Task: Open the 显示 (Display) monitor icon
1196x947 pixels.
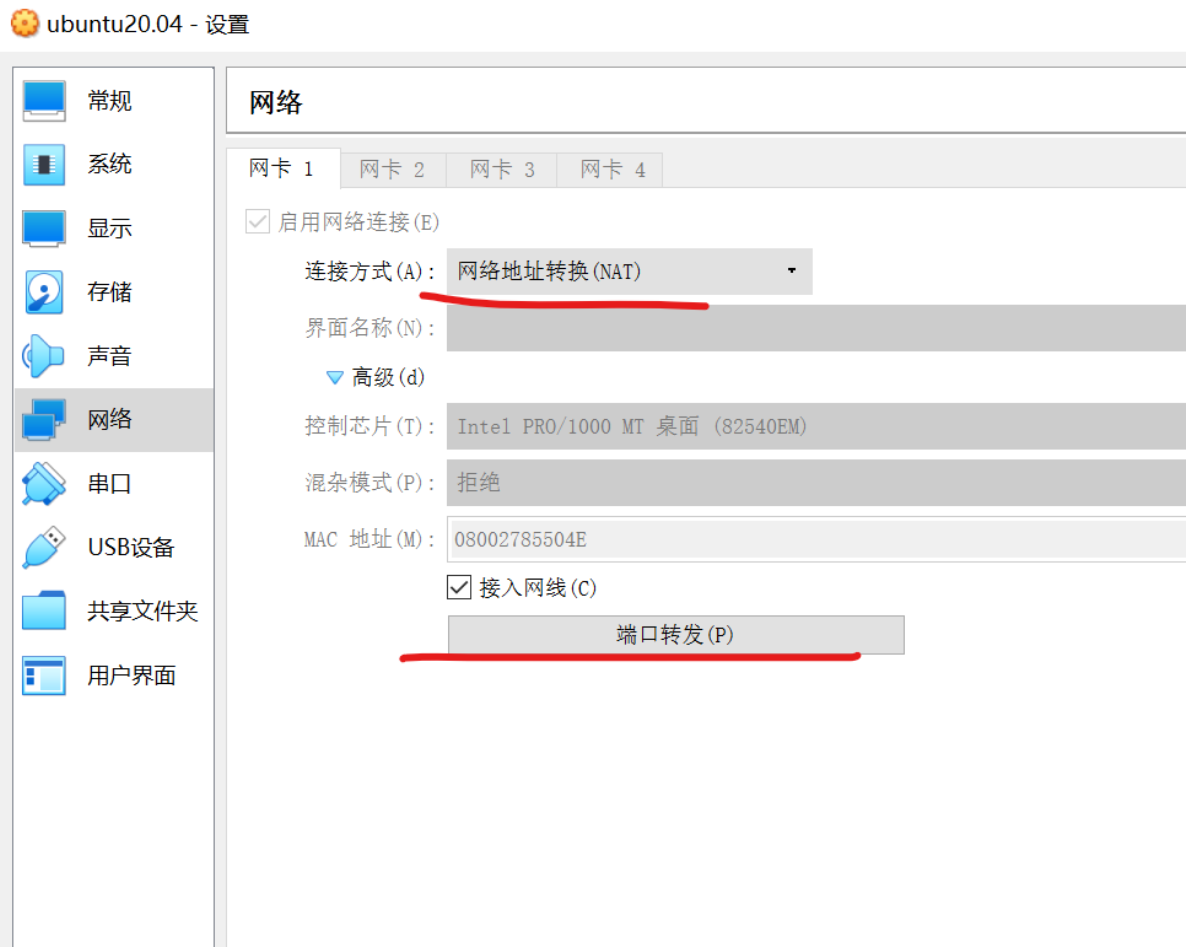Action: coord(44,229)
